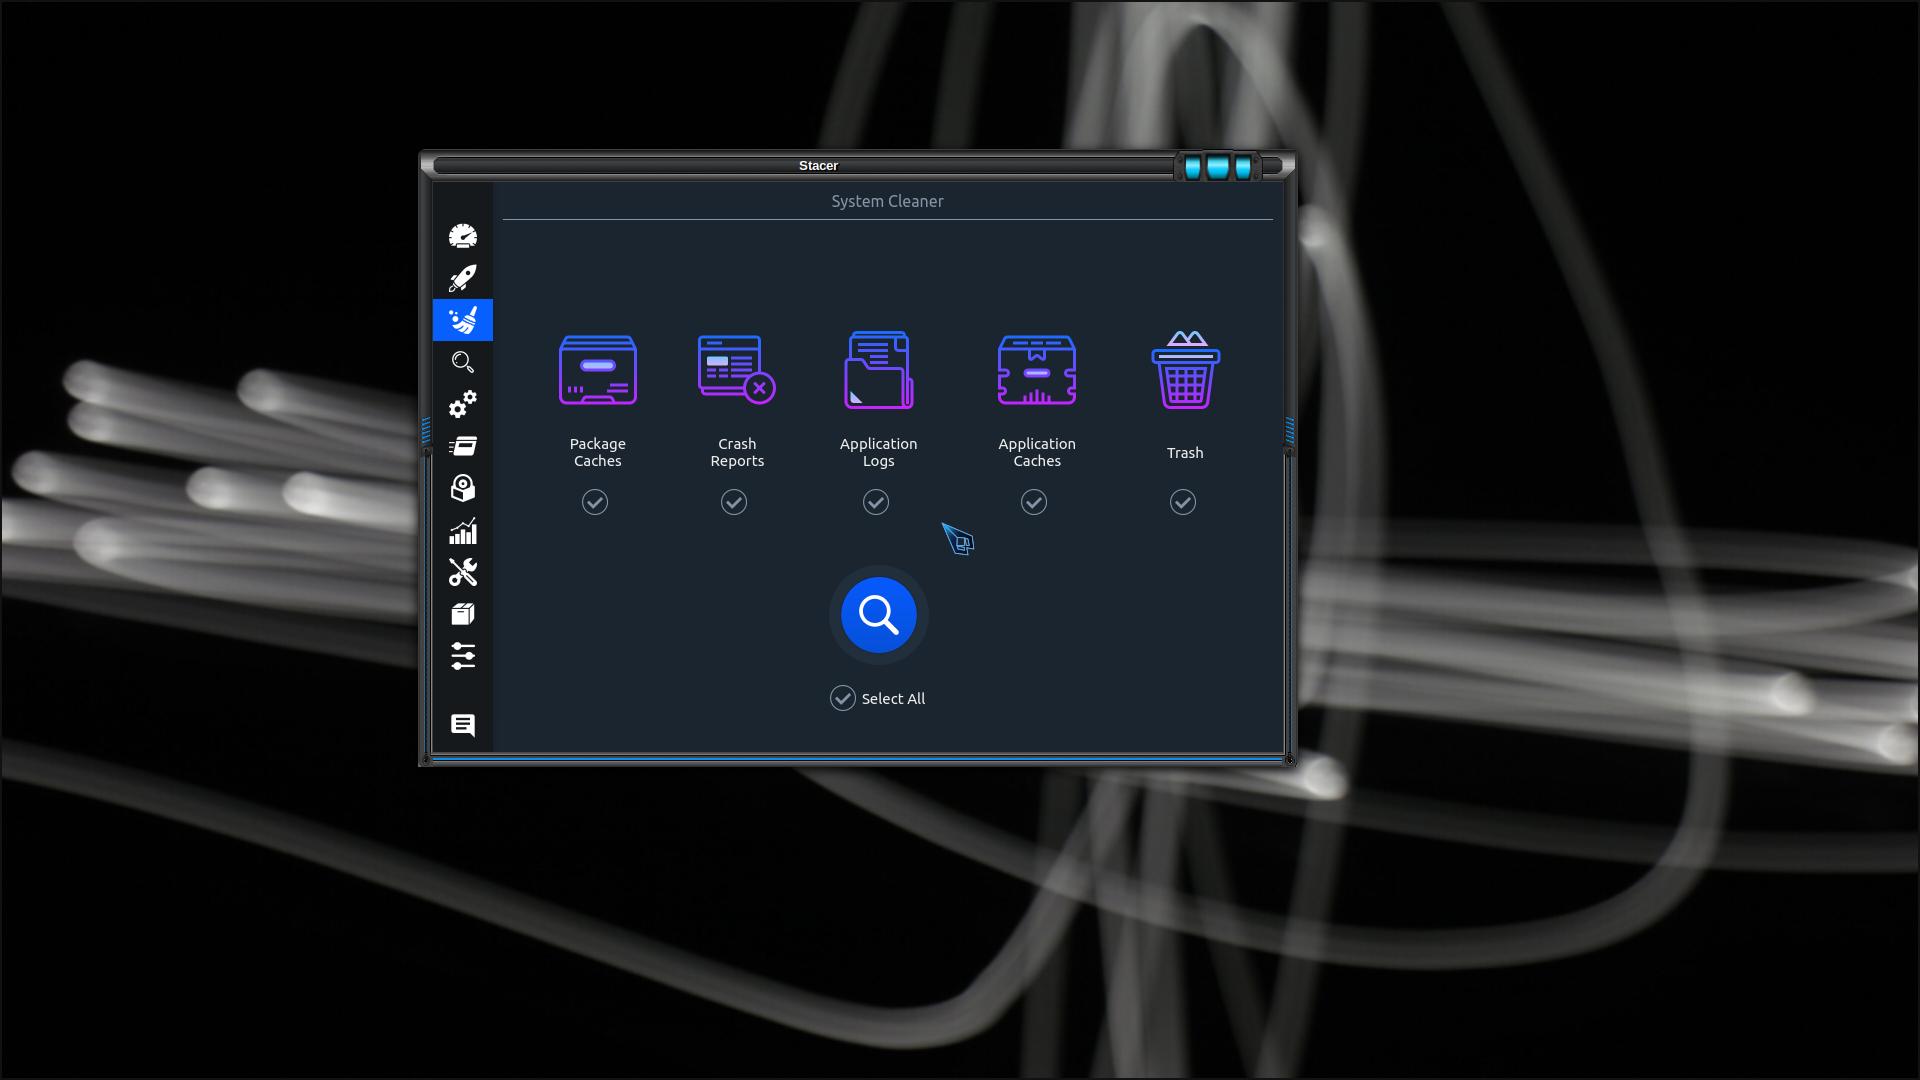Viewport: 1920px width, 1080px height.
Task: Open the Dashboard speedometer sidebar icon
Action: click(x=462, y=236)
